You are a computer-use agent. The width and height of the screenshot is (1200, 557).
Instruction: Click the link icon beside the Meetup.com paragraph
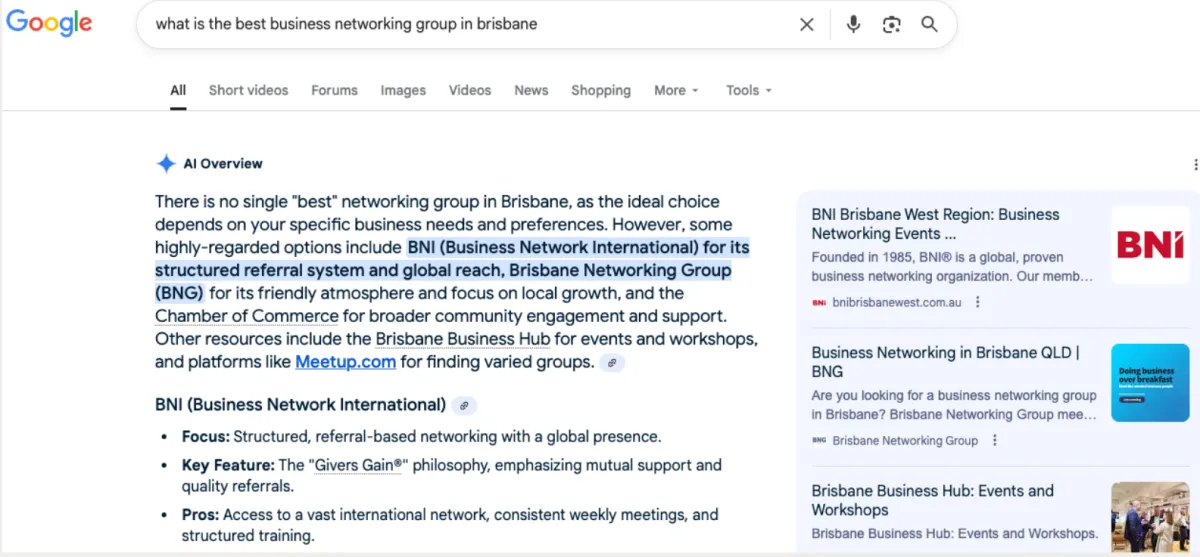(x=612, y=363)
